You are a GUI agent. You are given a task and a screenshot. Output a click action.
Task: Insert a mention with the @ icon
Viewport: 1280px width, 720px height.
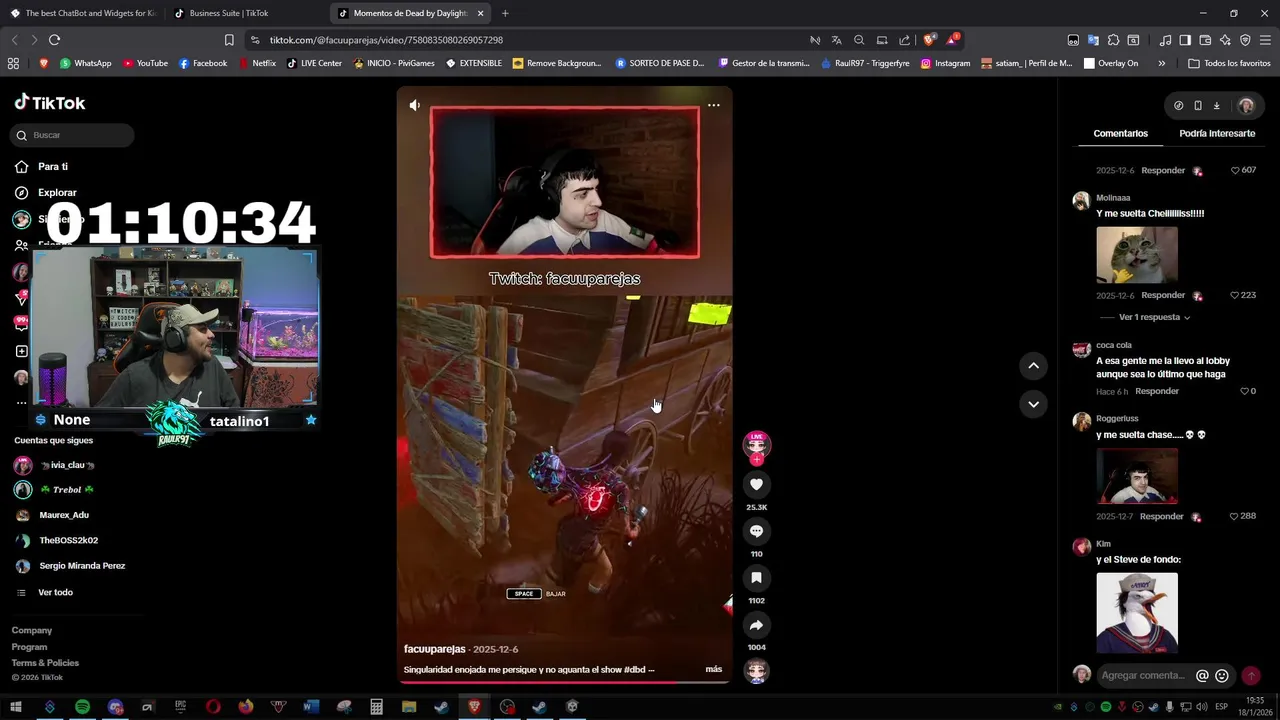[x=1202, y=676]
